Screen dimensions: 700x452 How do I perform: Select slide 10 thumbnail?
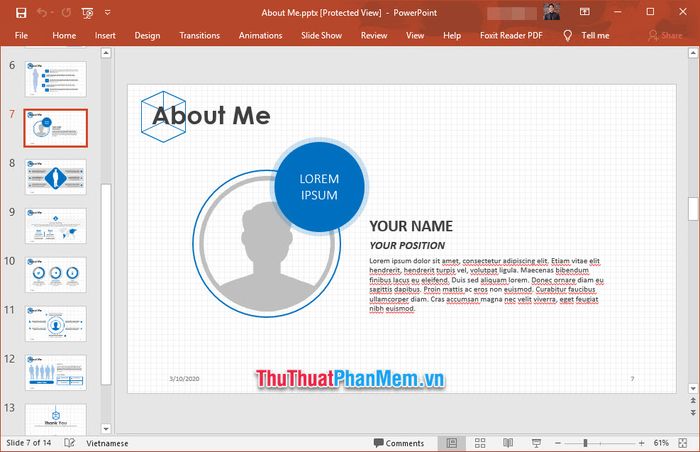tap(56, 275)
